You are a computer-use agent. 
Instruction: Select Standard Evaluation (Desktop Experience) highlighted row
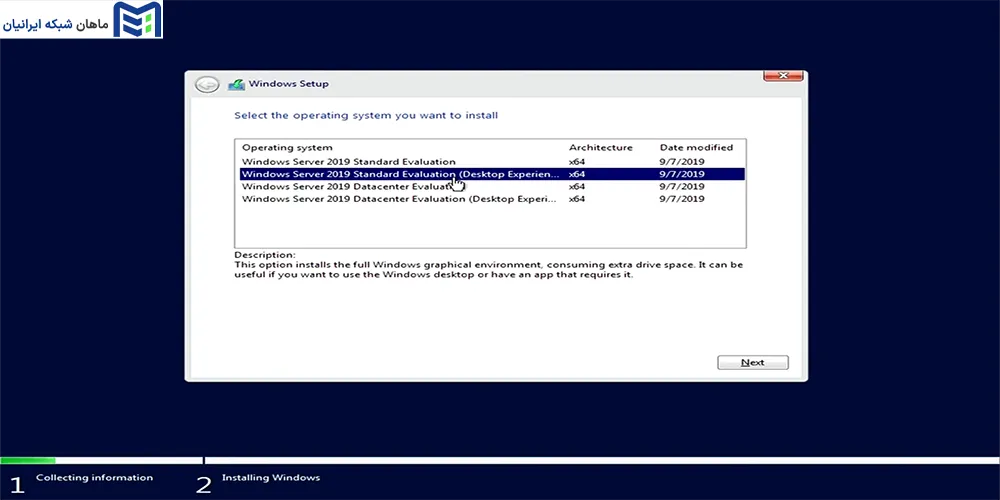tap(492, 174)
